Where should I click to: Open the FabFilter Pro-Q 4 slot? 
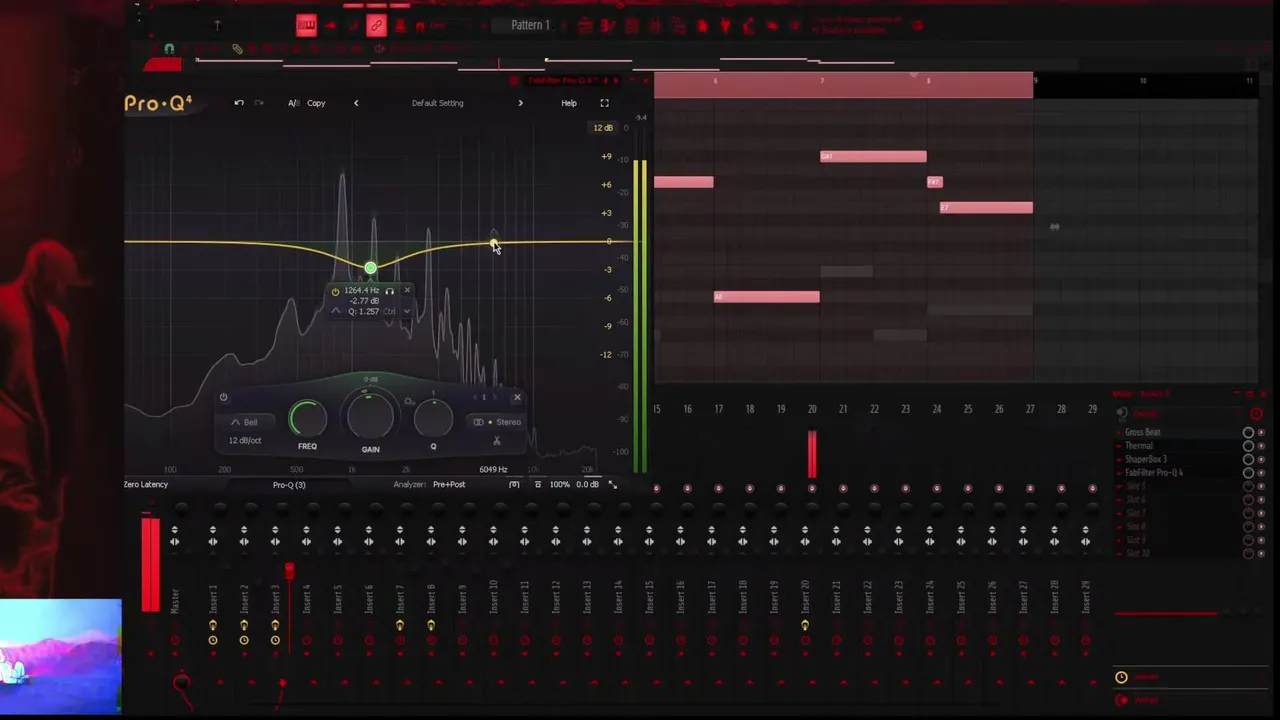point(1154,472)
